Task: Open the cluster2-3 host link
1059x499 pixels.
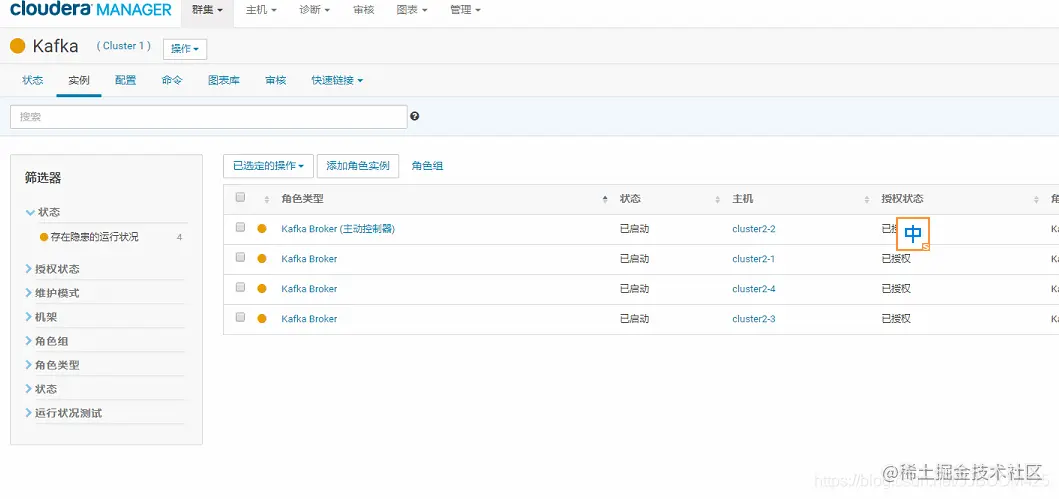Action: 754,318
